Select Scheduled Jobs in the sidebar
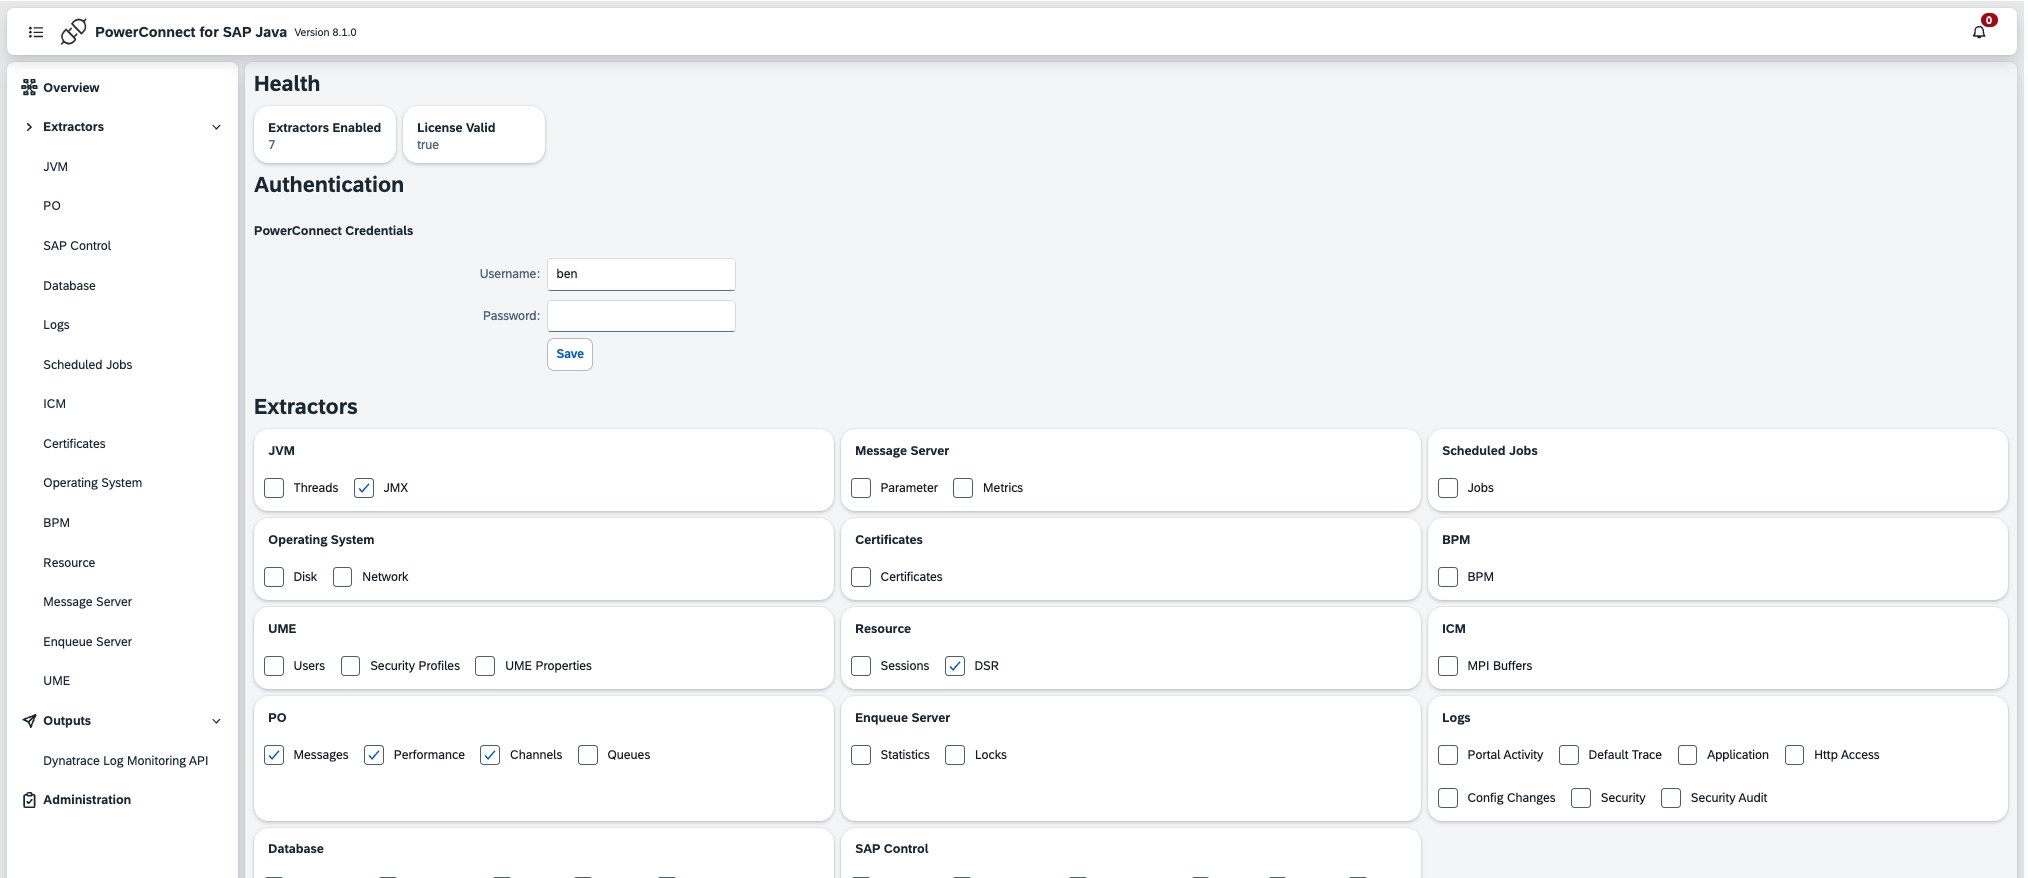2028x878 pixels. pos(87,365)
